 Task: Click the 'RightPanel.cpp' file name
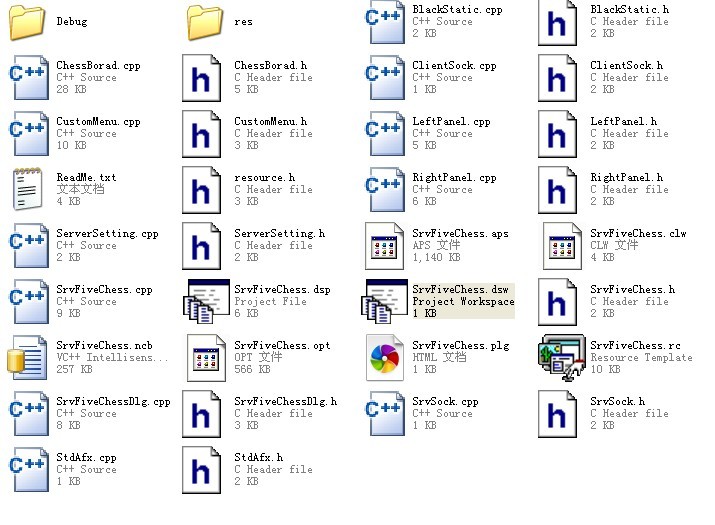(x=454, y=177)
